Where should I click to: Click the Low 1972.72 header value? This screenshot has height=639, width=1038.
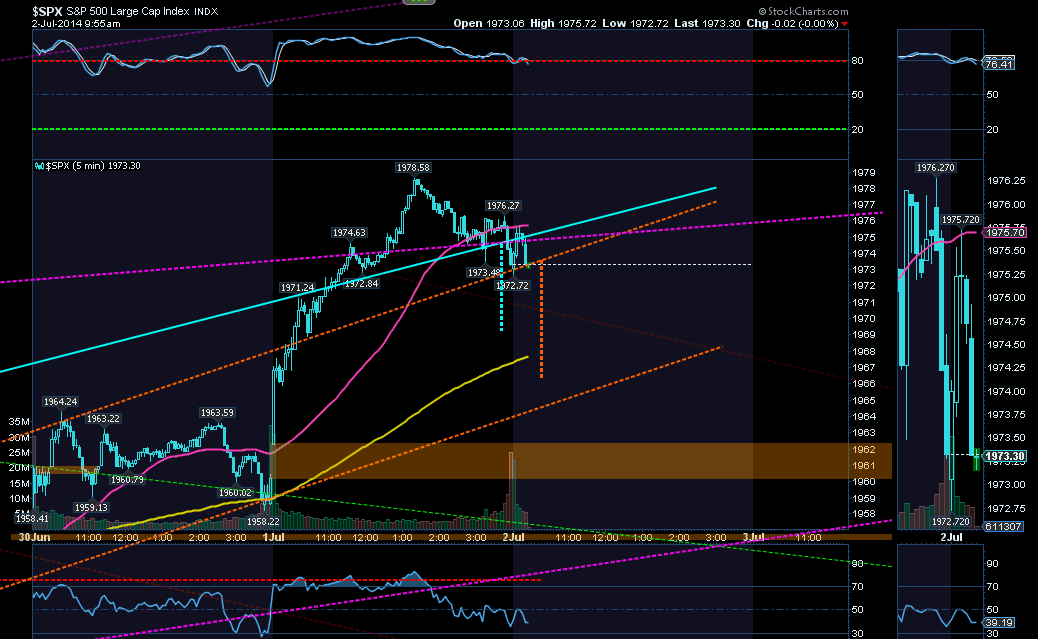635,23
